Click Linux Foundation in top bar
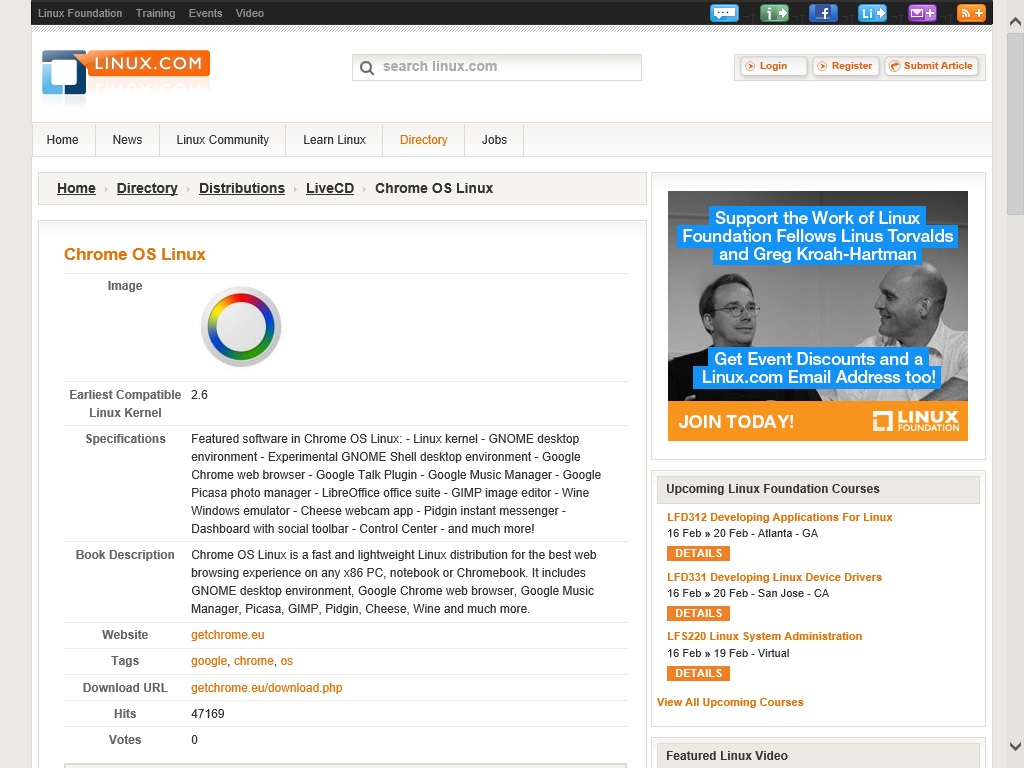Screen dimensions: 1024x768 point(80,13)
